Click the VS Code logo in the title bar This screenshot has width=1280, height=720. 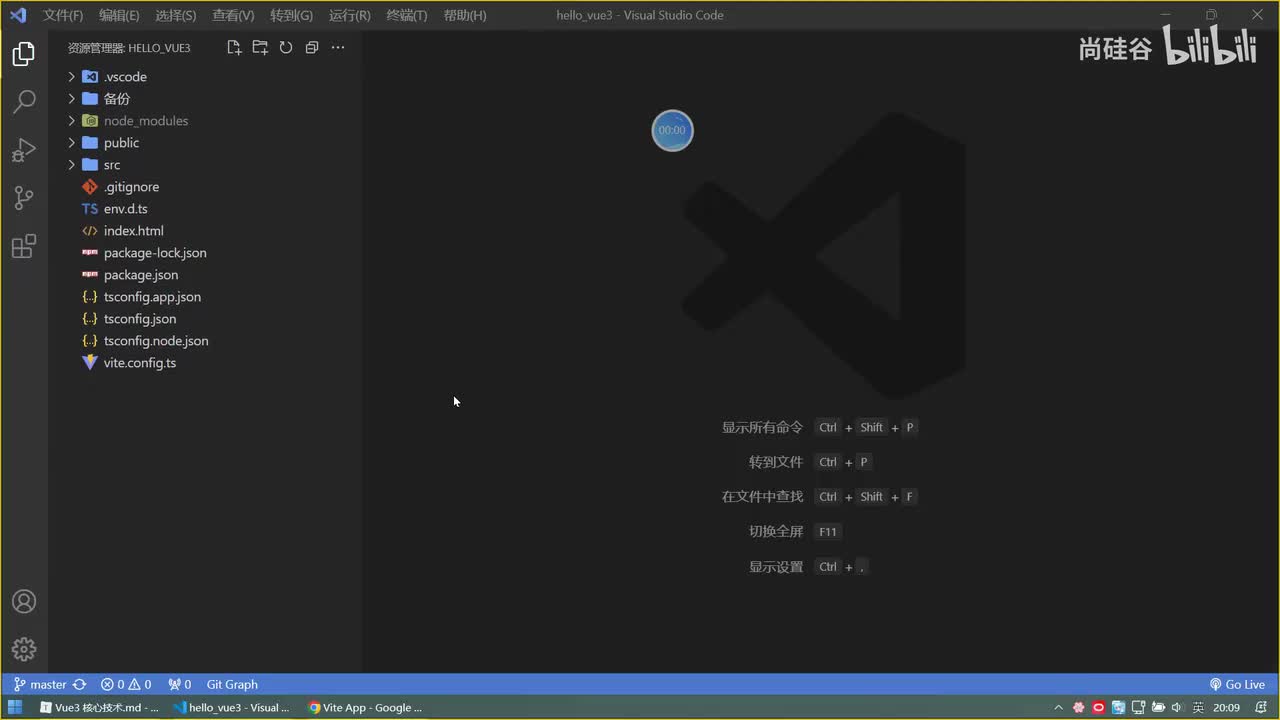(x=18, y=15)
